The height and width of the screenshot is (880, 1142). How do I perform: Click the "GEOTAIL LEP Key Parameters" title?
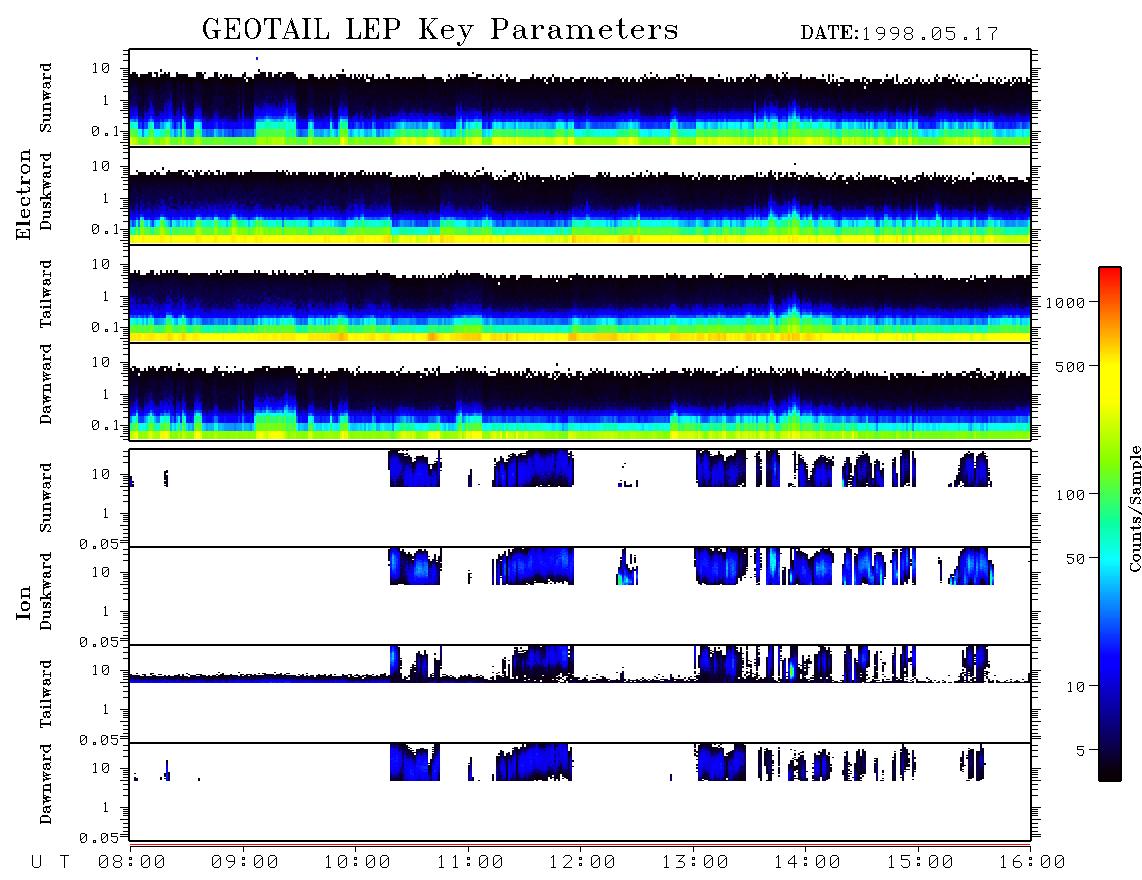440,30
